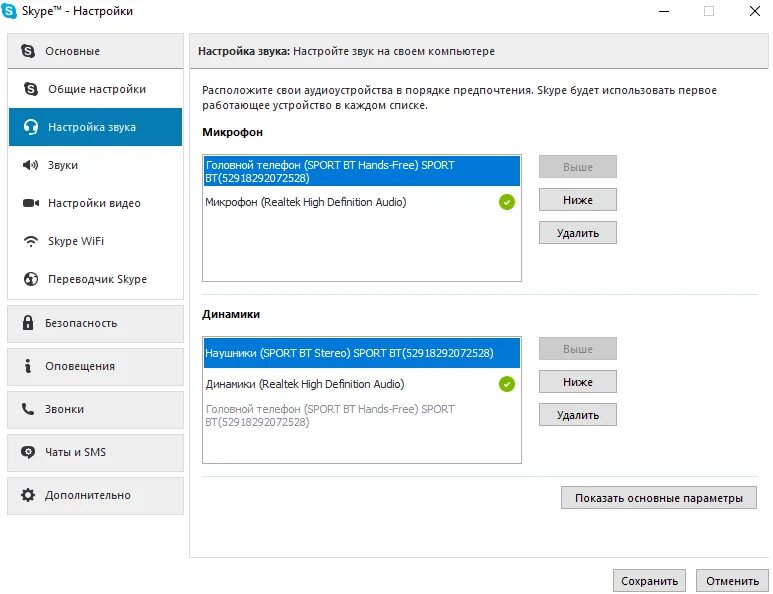Open the Основные settings section
Viewport: 773px width, 594px height.
pos(95,51)
